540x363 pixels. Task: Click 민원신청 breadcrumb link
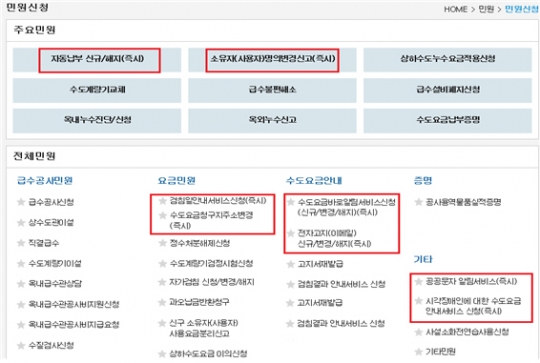pos(521,9)
